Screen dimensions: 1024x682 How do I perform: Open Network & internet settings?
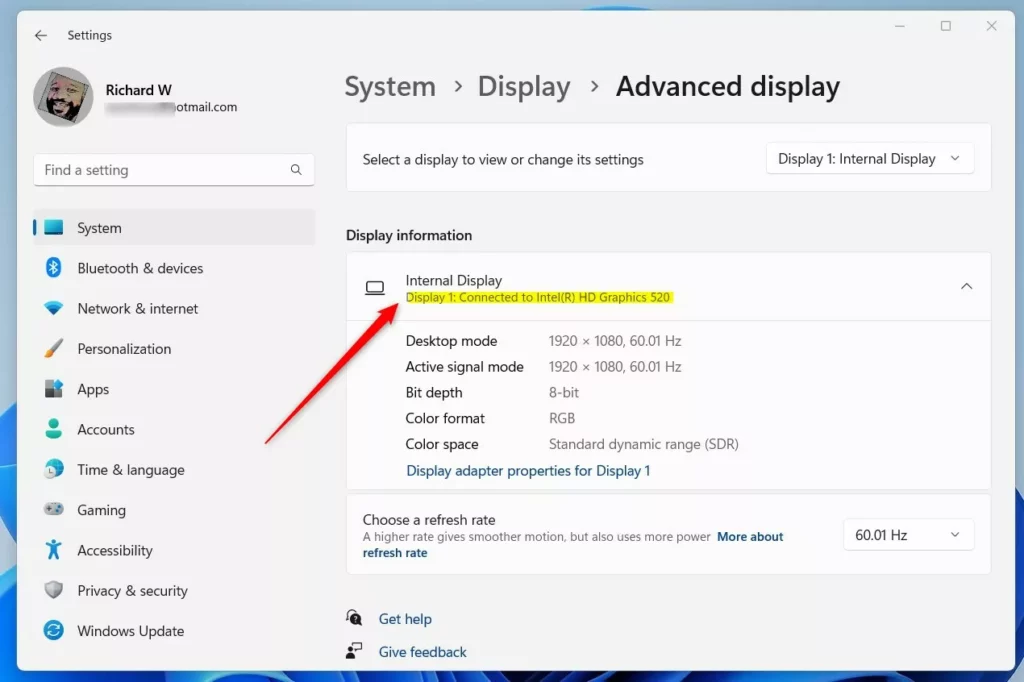point(174,308)
